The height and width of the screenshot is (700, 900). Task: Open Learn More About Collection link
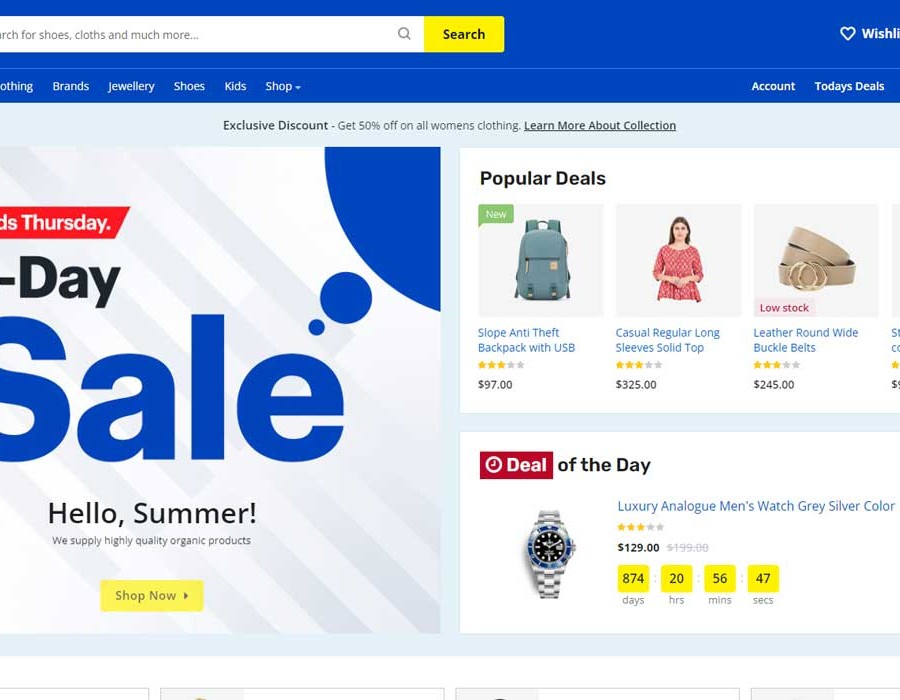click(x=600, y=125)
